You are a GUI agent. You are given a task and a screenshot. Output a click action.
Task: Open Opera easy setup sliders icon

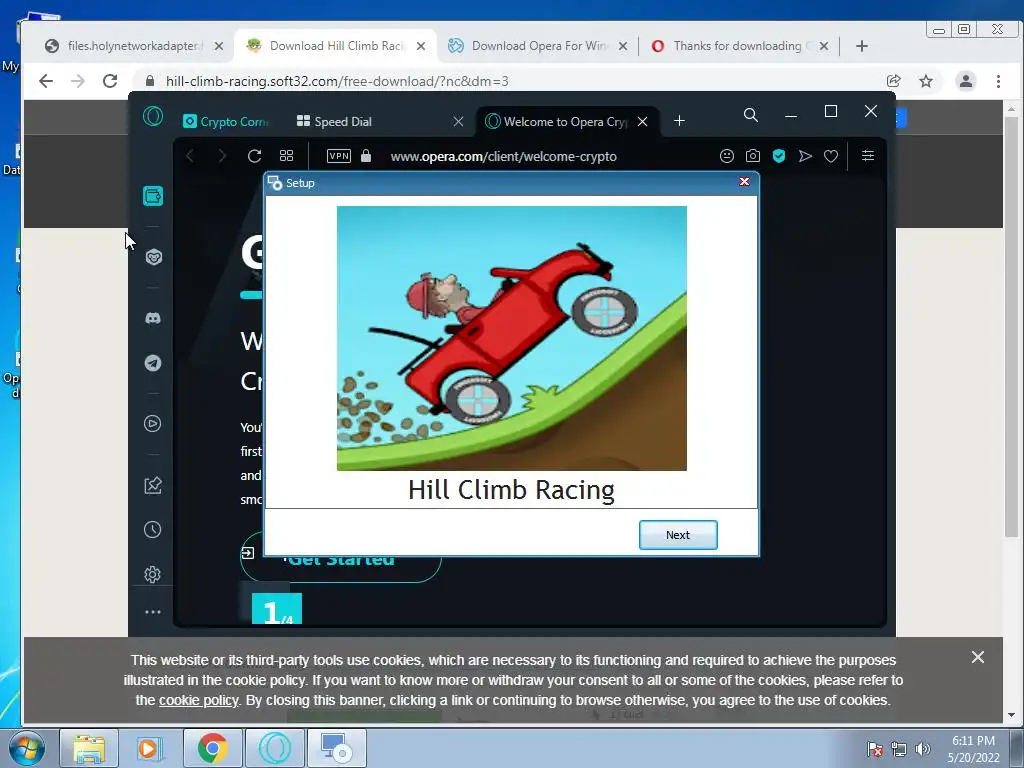coord(868,155)
